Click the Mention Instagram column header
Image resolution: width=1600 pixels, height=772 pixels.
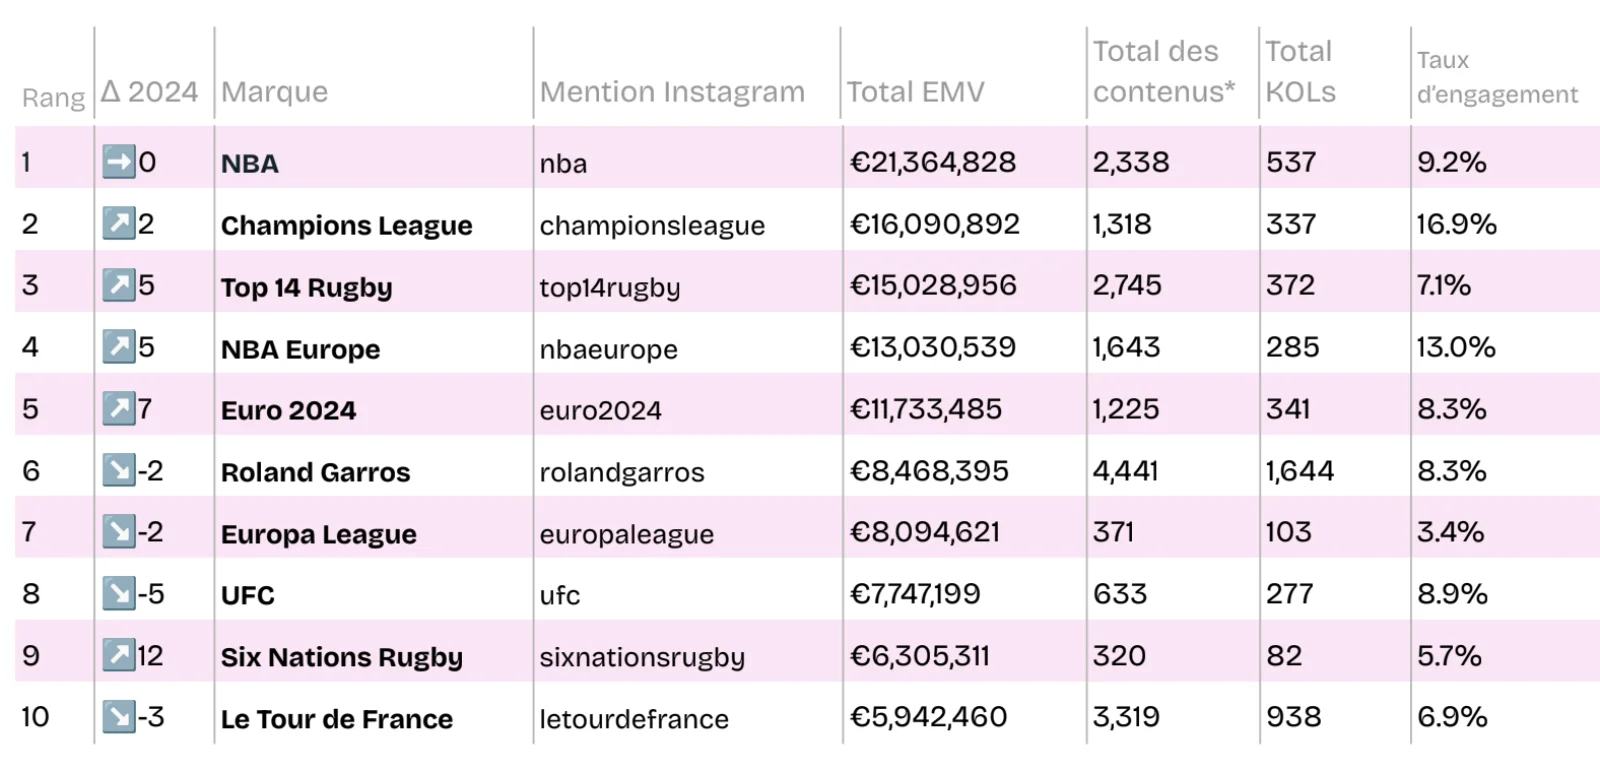[x=672, y=92]
